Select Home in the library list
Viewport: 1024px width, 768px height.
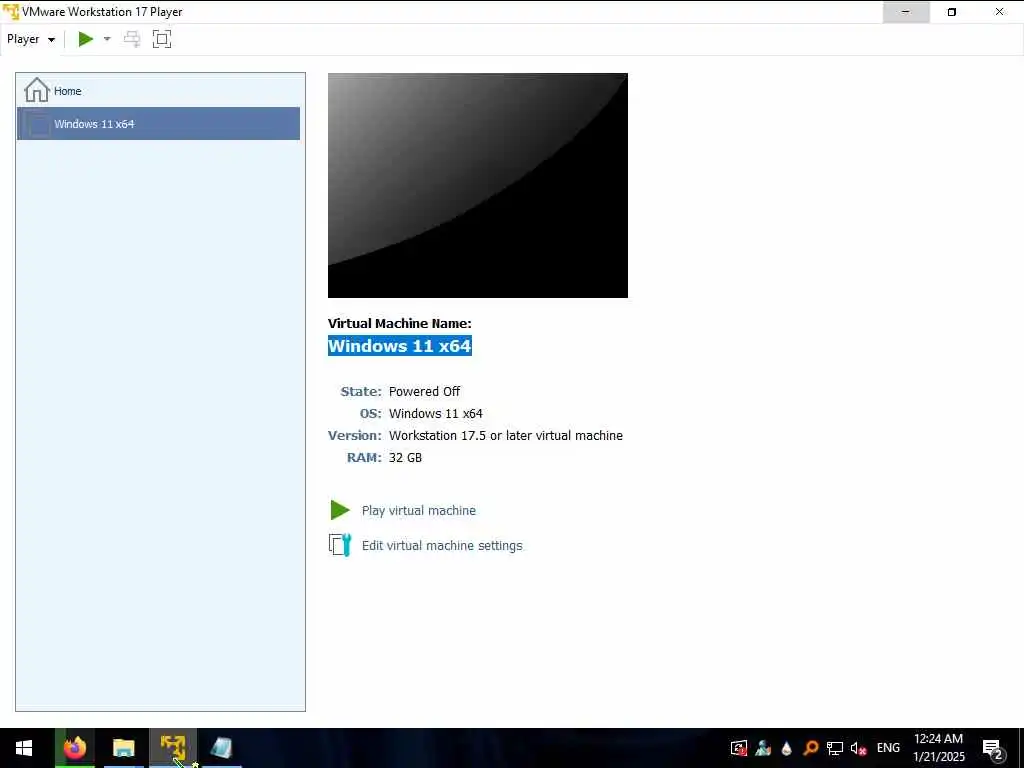click(x=158, y=91)
